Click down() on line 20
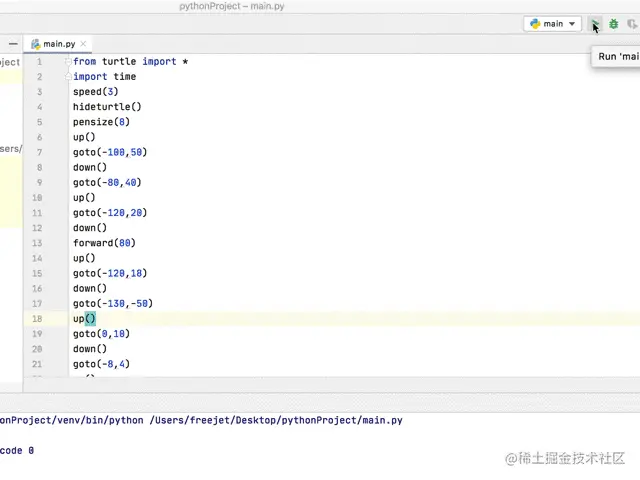This screenshot has height=480, width=640. coord(90,349)
